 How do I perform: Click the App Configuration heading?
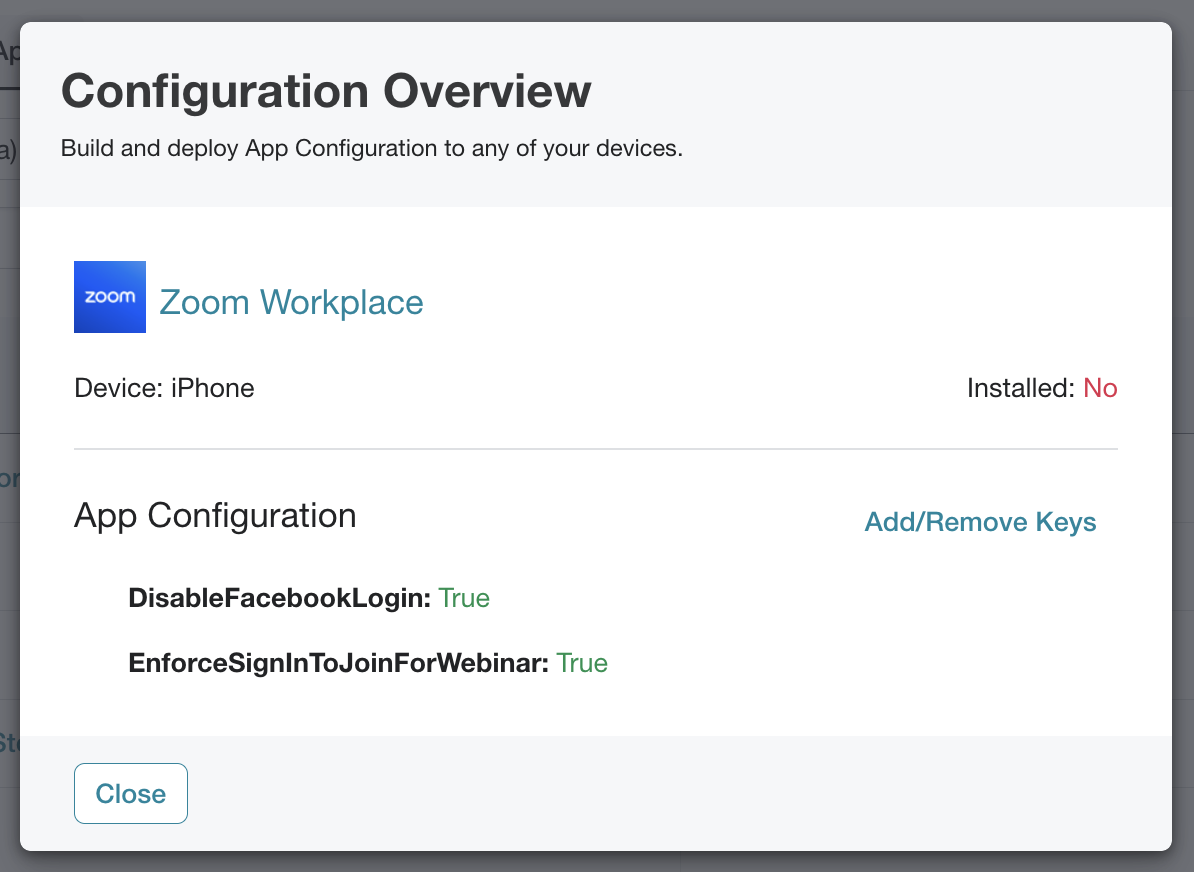215,516
